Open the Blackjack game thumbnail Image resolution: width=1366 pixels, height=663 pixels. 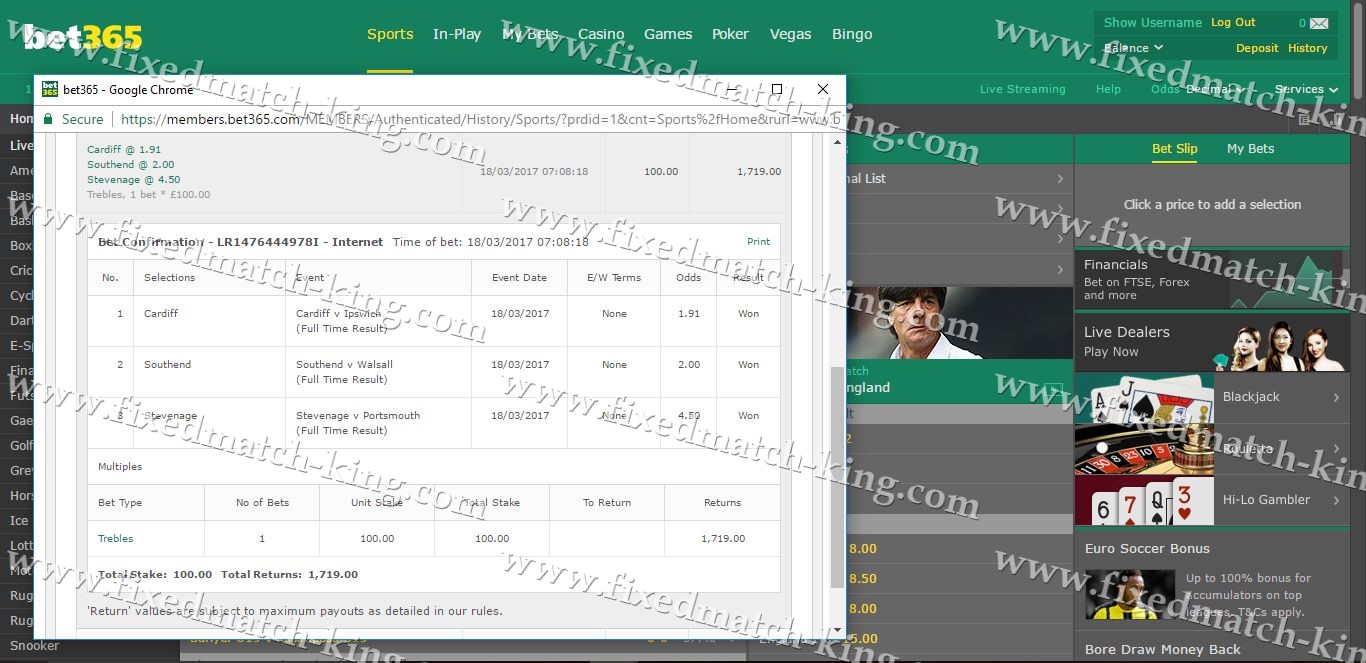click(1144, 398)
